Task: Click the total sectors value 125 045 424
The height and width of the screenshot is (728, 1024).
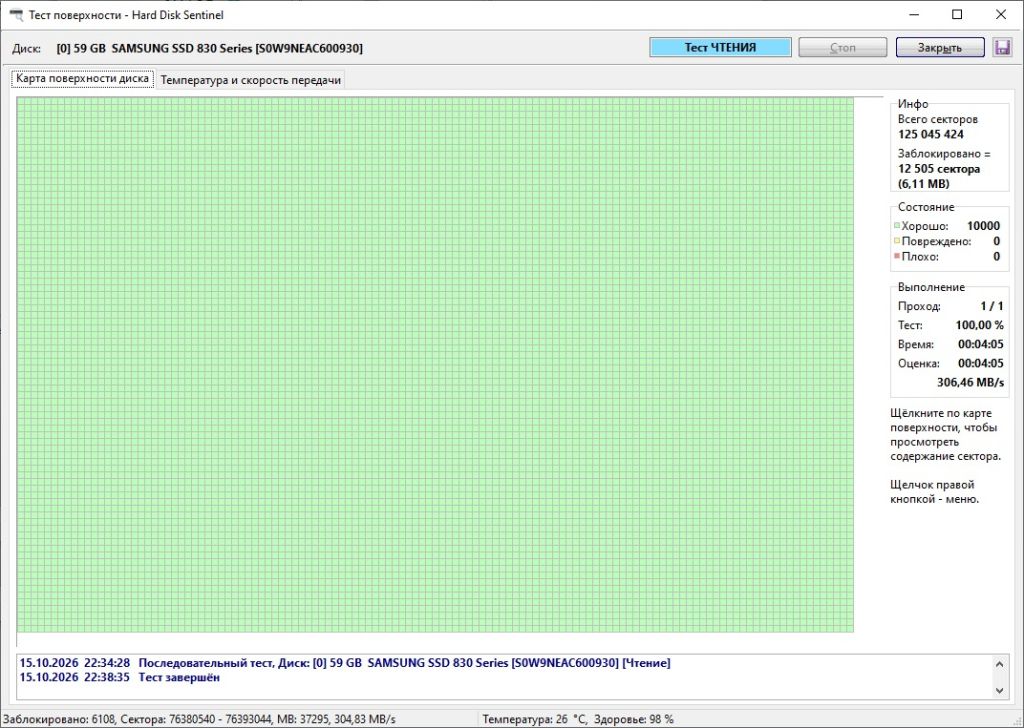Action: pyautogui.click(x=931, y=135)
